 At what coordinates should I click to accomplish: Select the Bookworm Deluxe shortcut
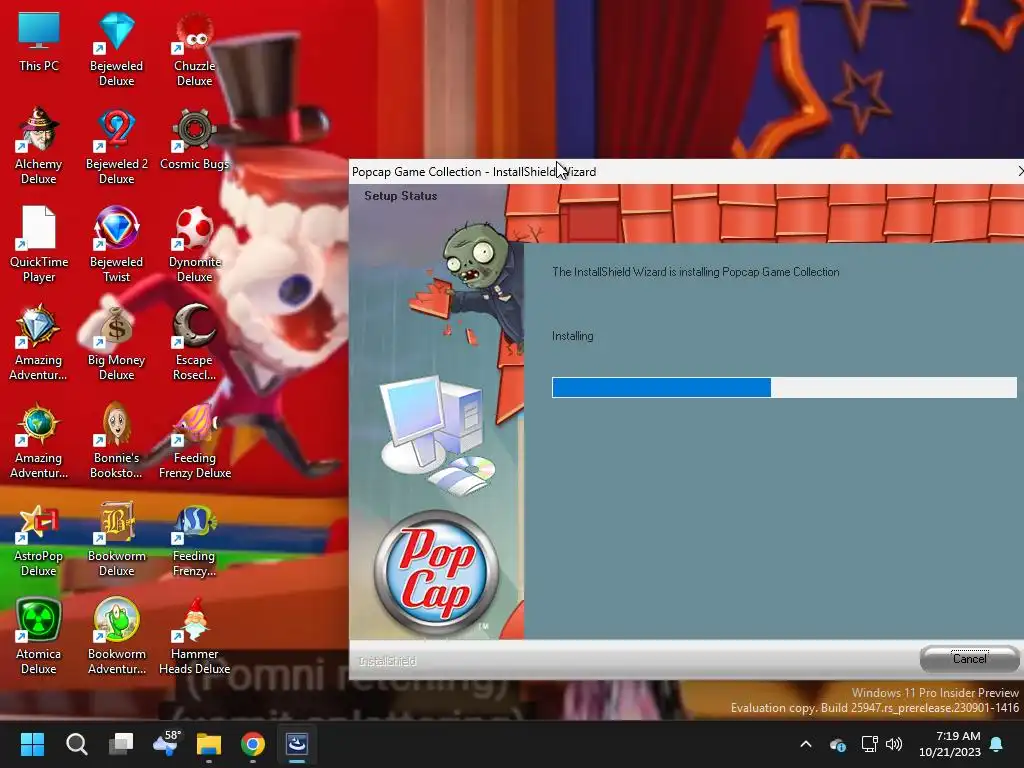click(x=116, y=539)
